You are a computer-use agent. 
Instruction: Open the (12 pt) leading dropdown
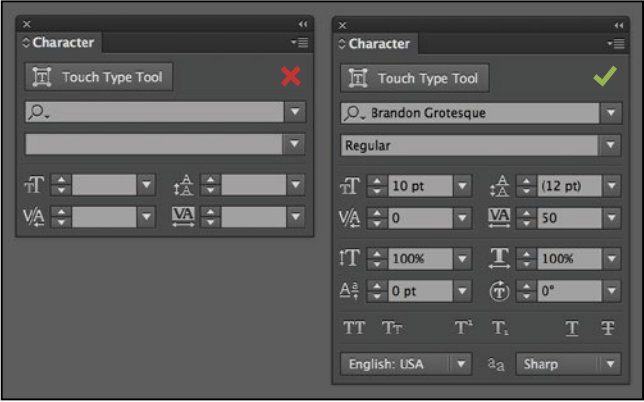[x=612, y=186]
